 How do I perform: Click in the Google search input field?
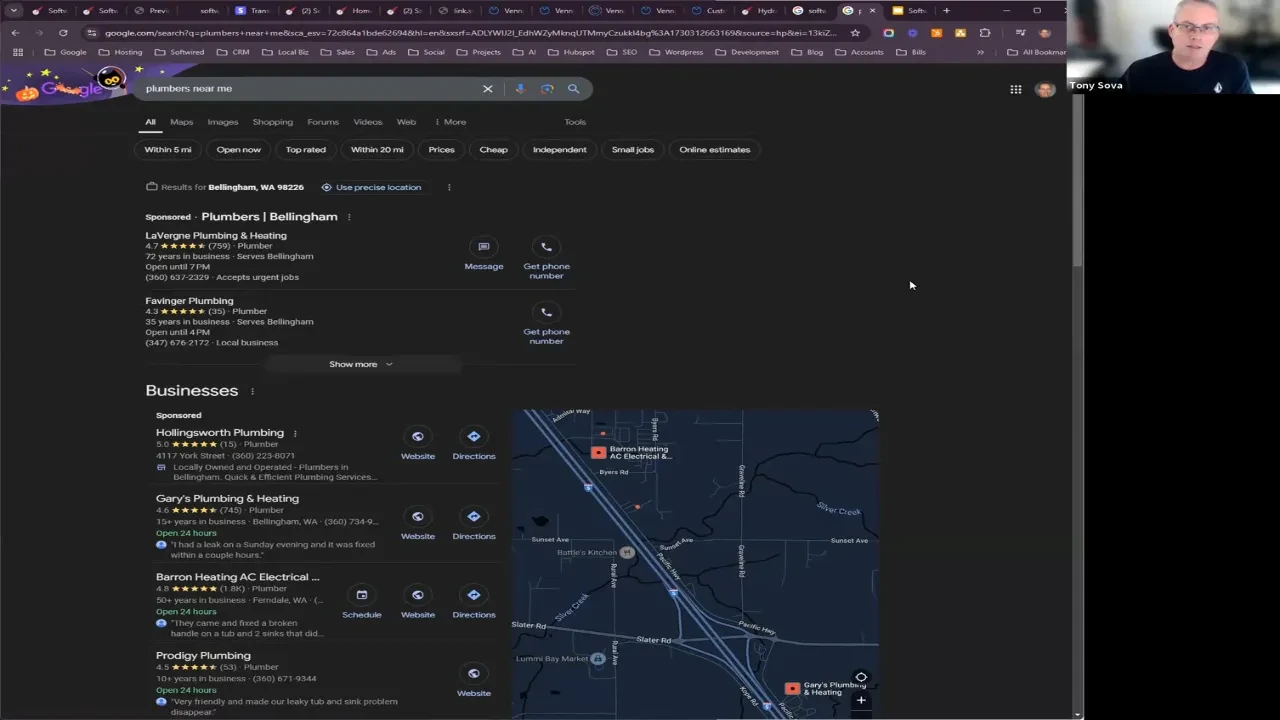click(310, 89)
